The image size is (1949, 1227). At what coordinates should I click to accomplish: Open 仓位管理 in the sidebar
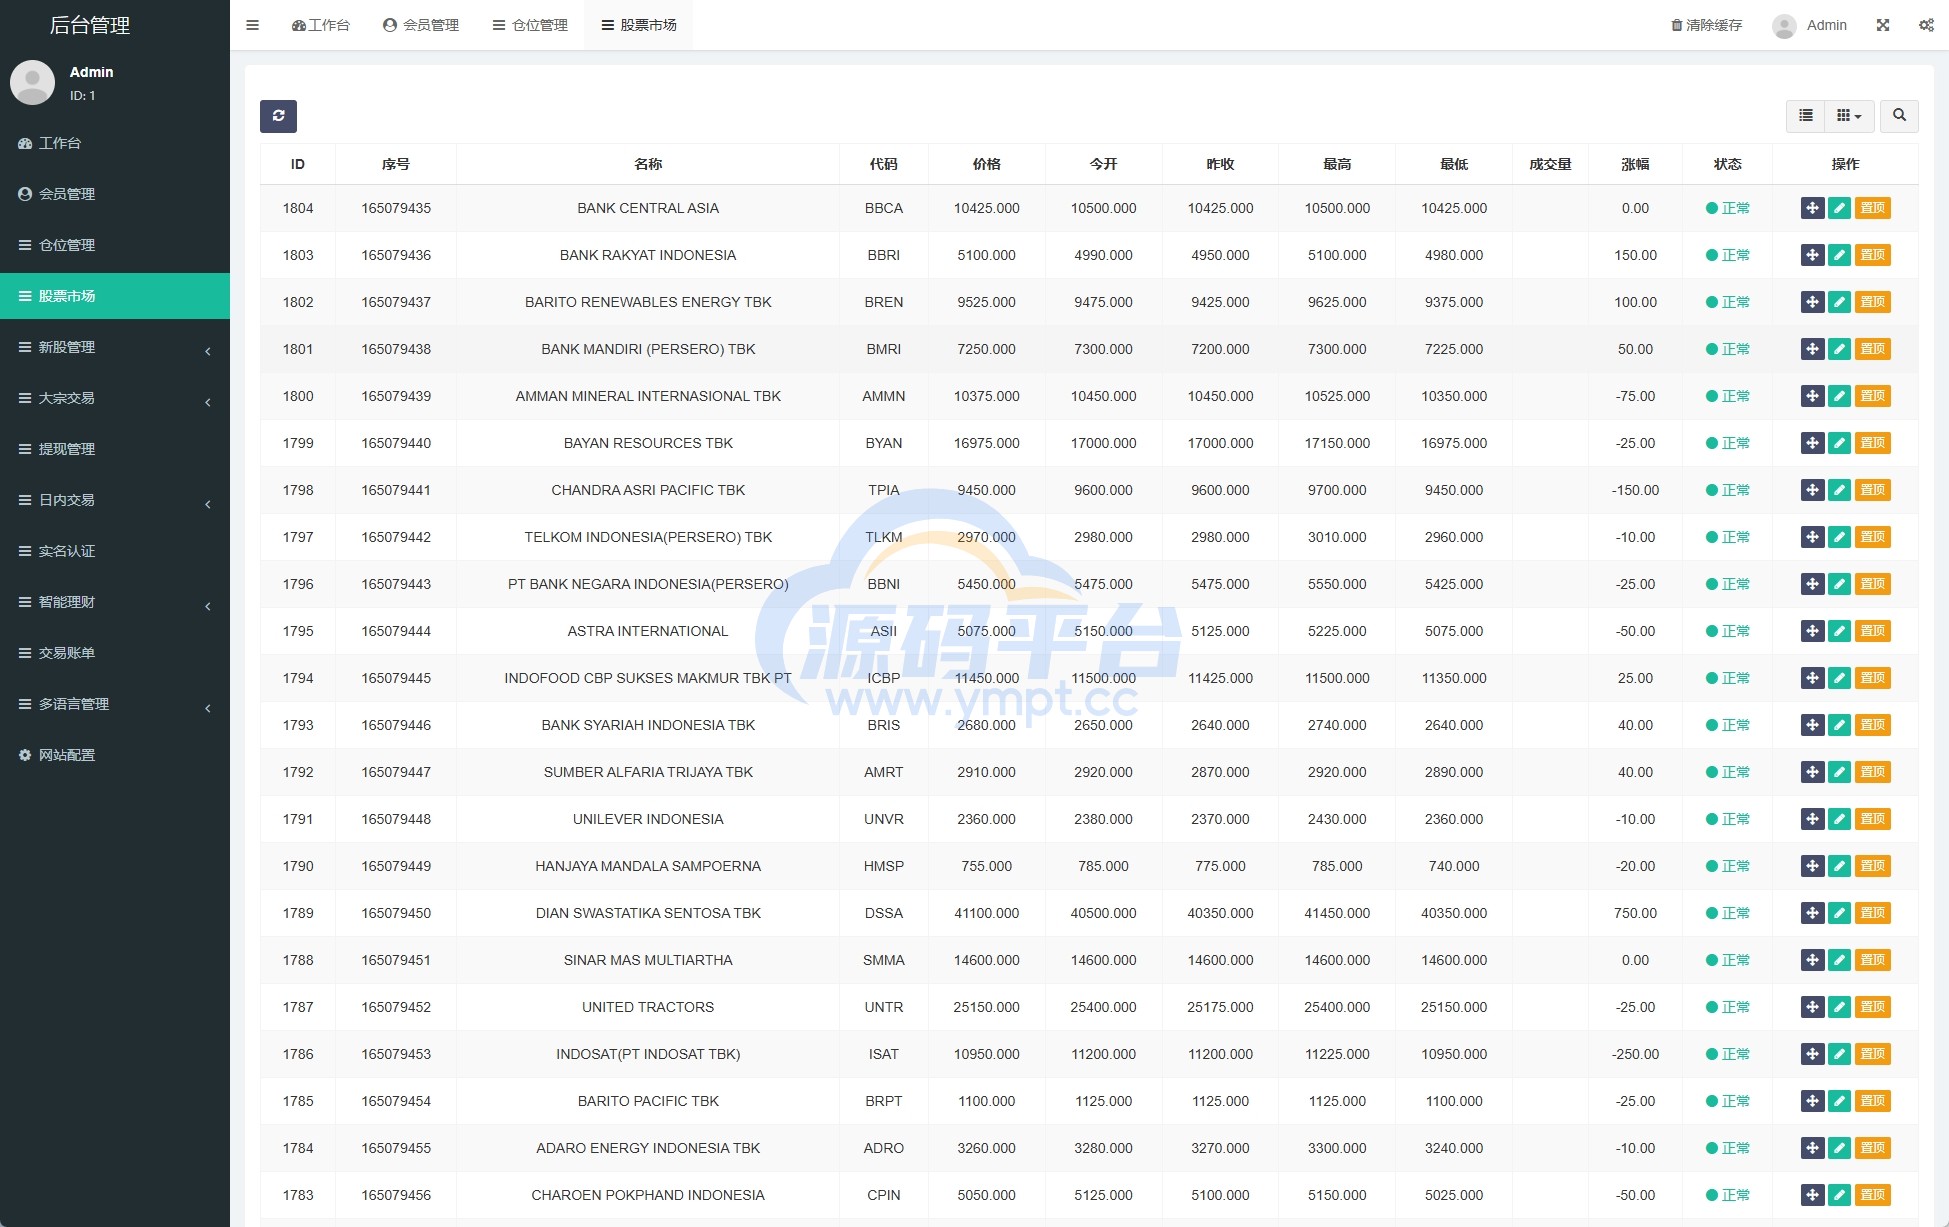click(115, 245)
